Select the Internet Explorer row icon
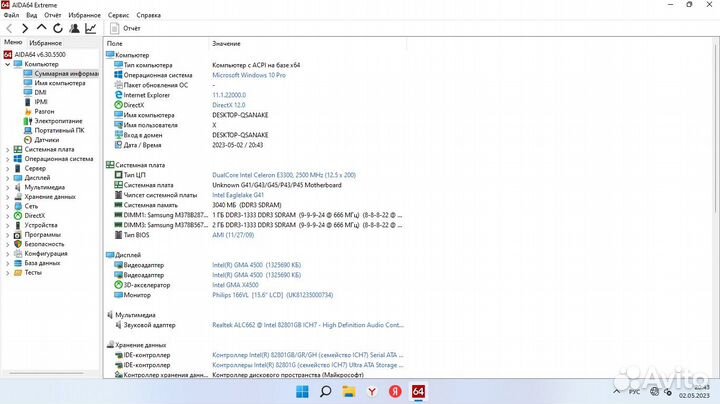Viewport: 720px width, 404px height. (118, 95)
